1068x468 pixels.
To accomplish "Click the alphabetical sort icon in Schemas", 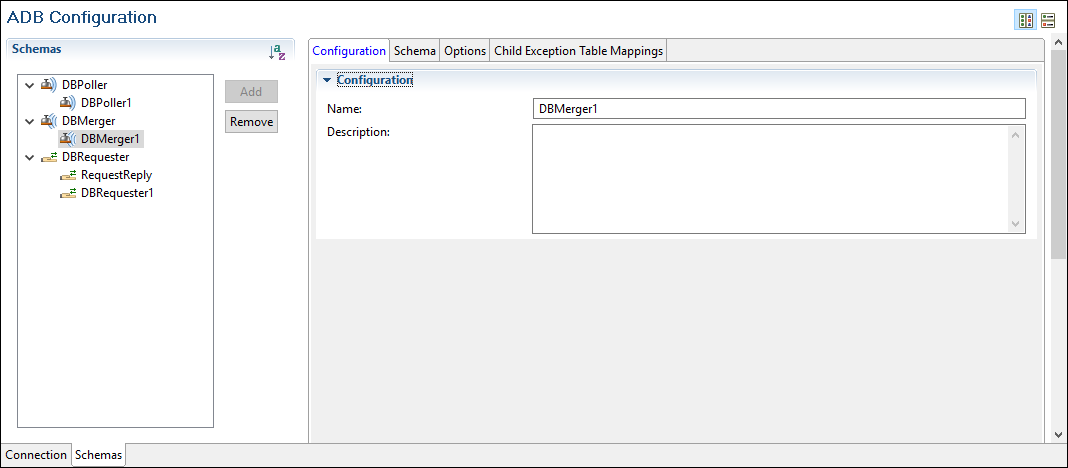I will tap(277, 52).
